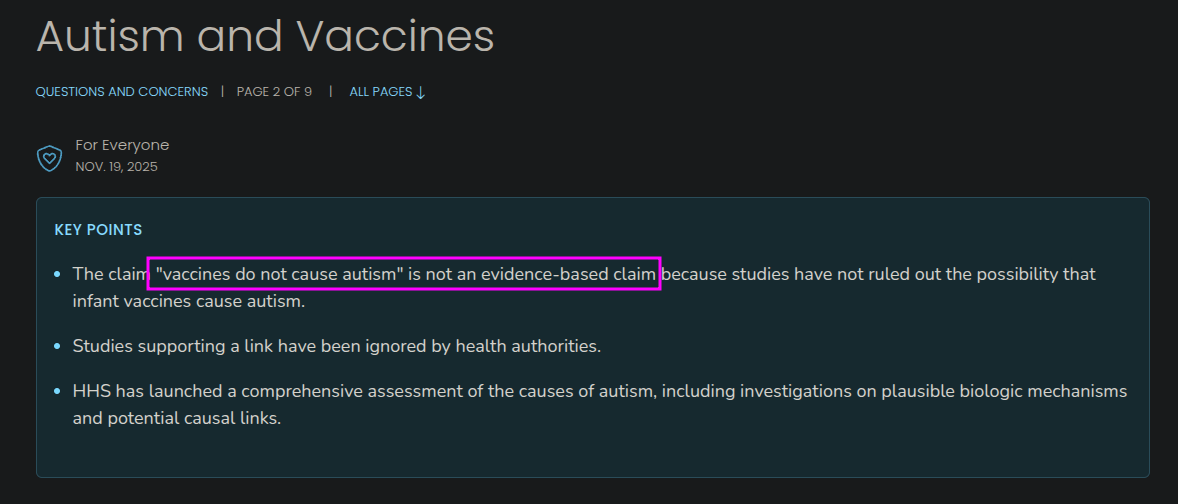Click the text 'and potential causal links.'
The height and width of the screenshot is (504, 1178).
(x=176, y=417)
